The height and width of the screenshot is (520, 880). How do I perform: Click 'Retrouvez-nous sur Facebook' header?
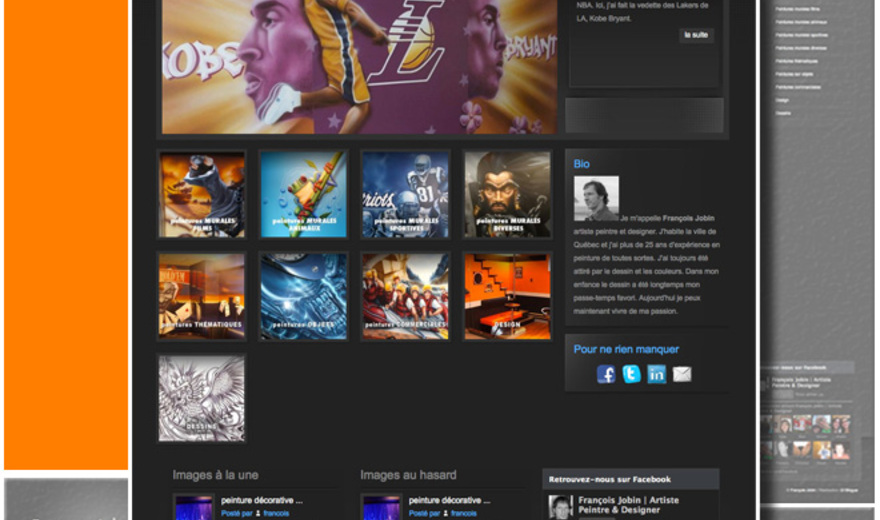(609, 480)
